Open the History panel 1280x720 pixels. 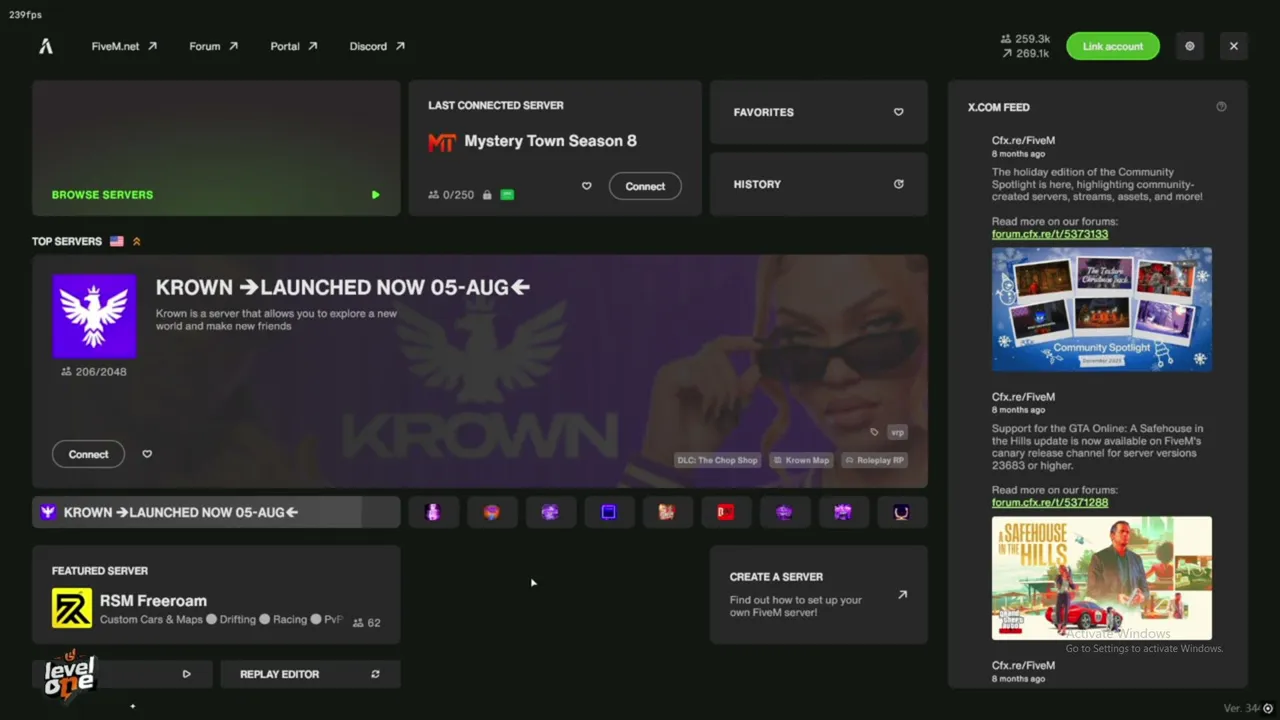point(819,184)
